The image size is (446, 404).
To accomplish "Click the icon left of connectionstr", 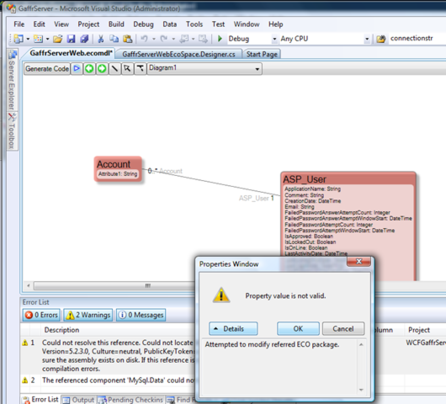I will 381,39.
